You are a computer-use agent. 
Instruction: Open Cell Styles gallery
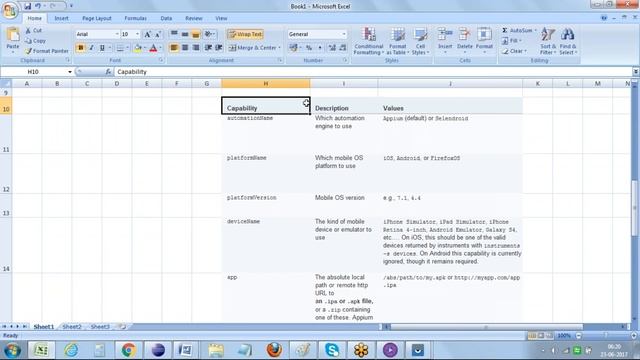tap(420, 41)
